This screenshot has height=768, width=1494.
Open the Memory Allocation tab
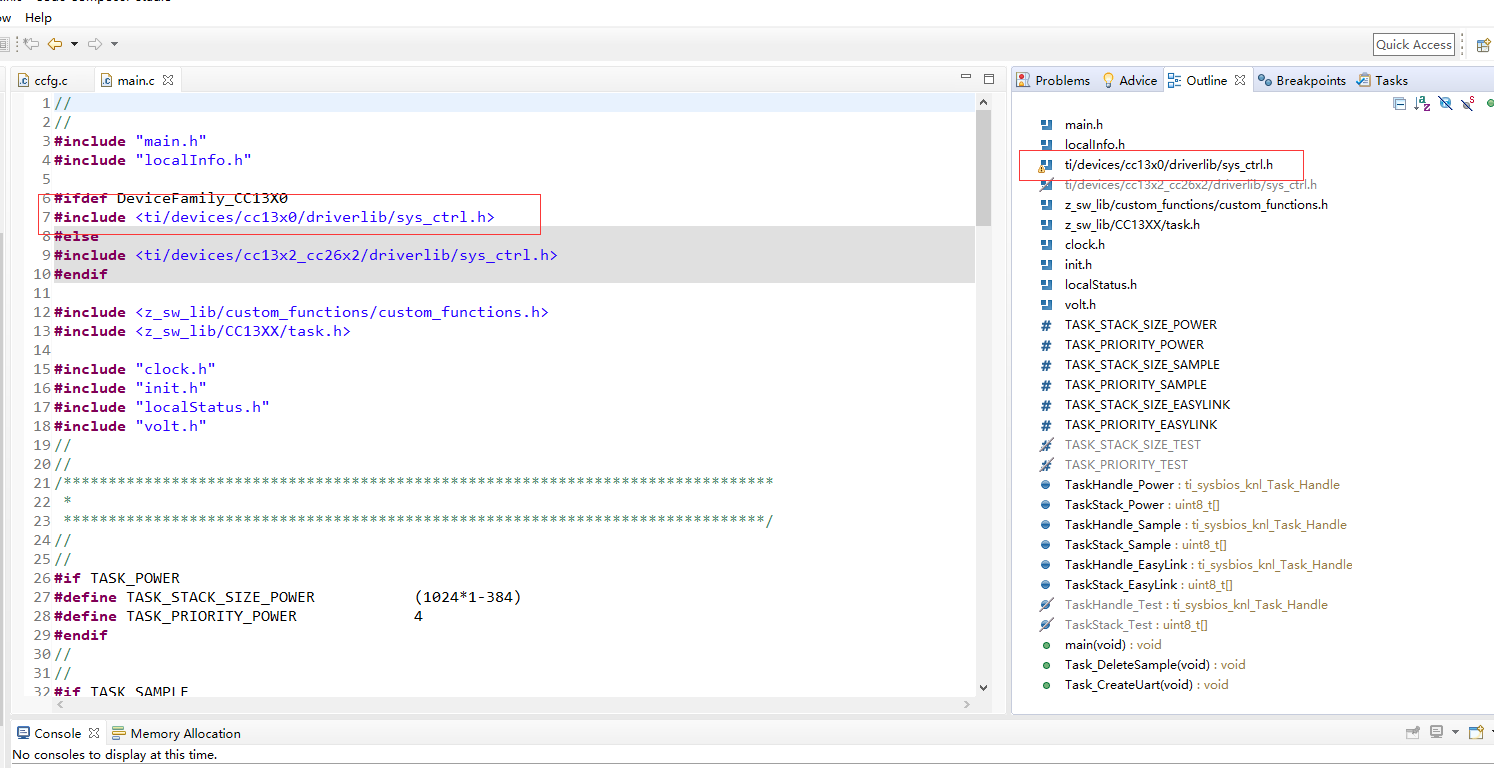(x=176, y=733)
